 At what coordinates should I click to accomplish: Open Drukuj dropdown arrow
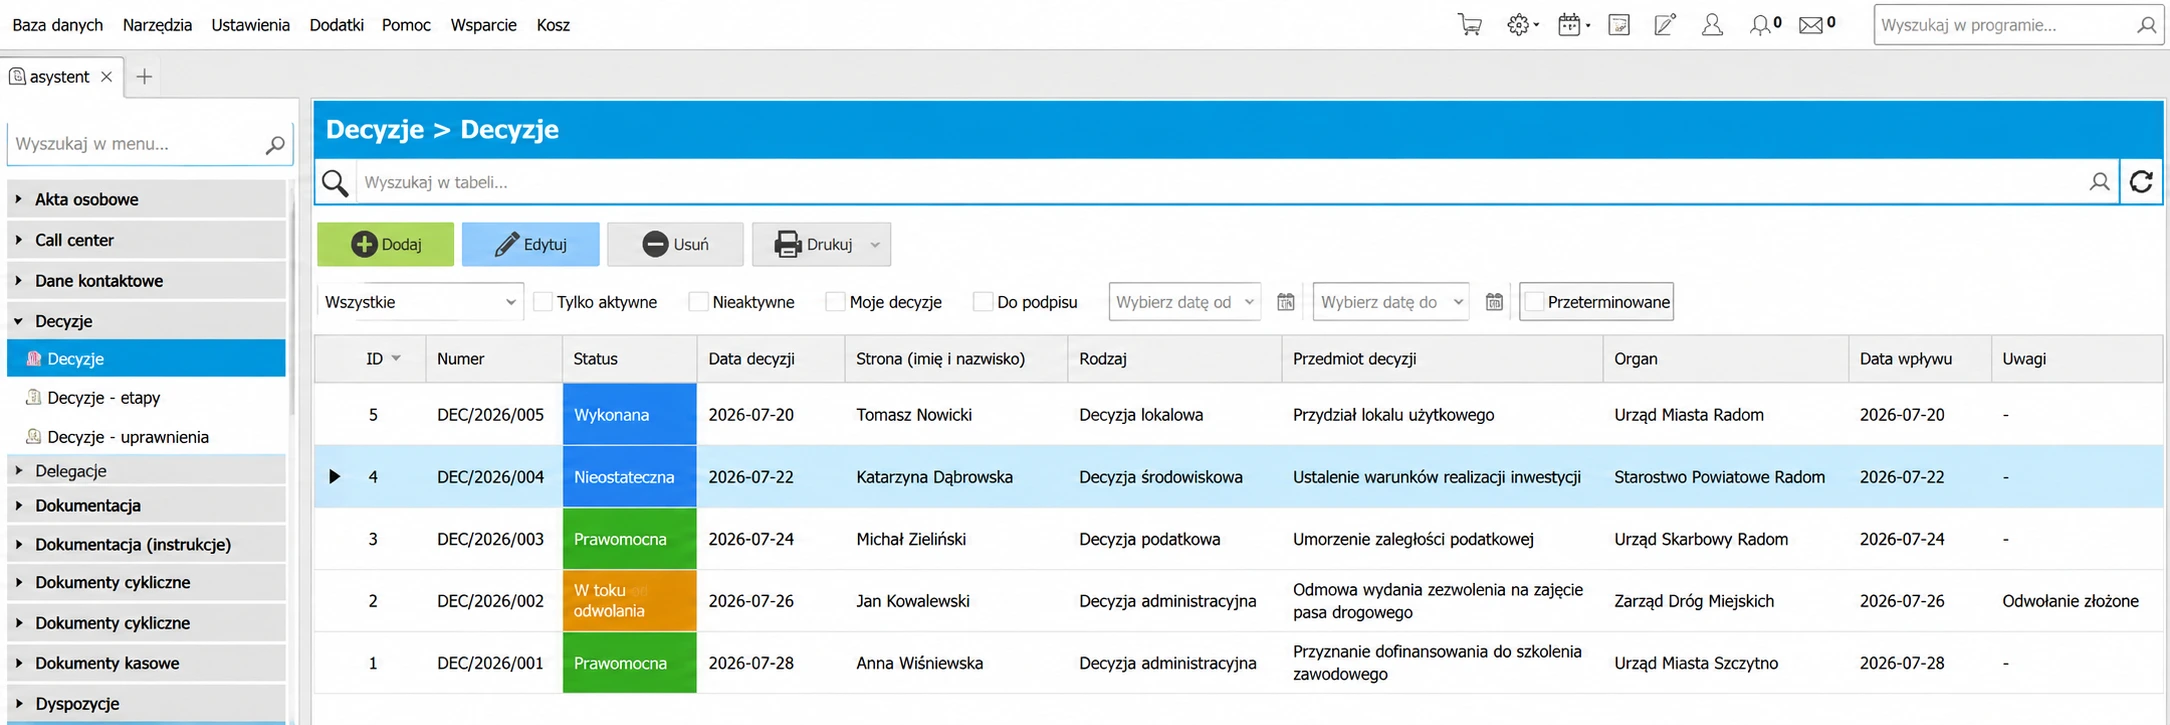pyautogui.click(x=875, y=245)
